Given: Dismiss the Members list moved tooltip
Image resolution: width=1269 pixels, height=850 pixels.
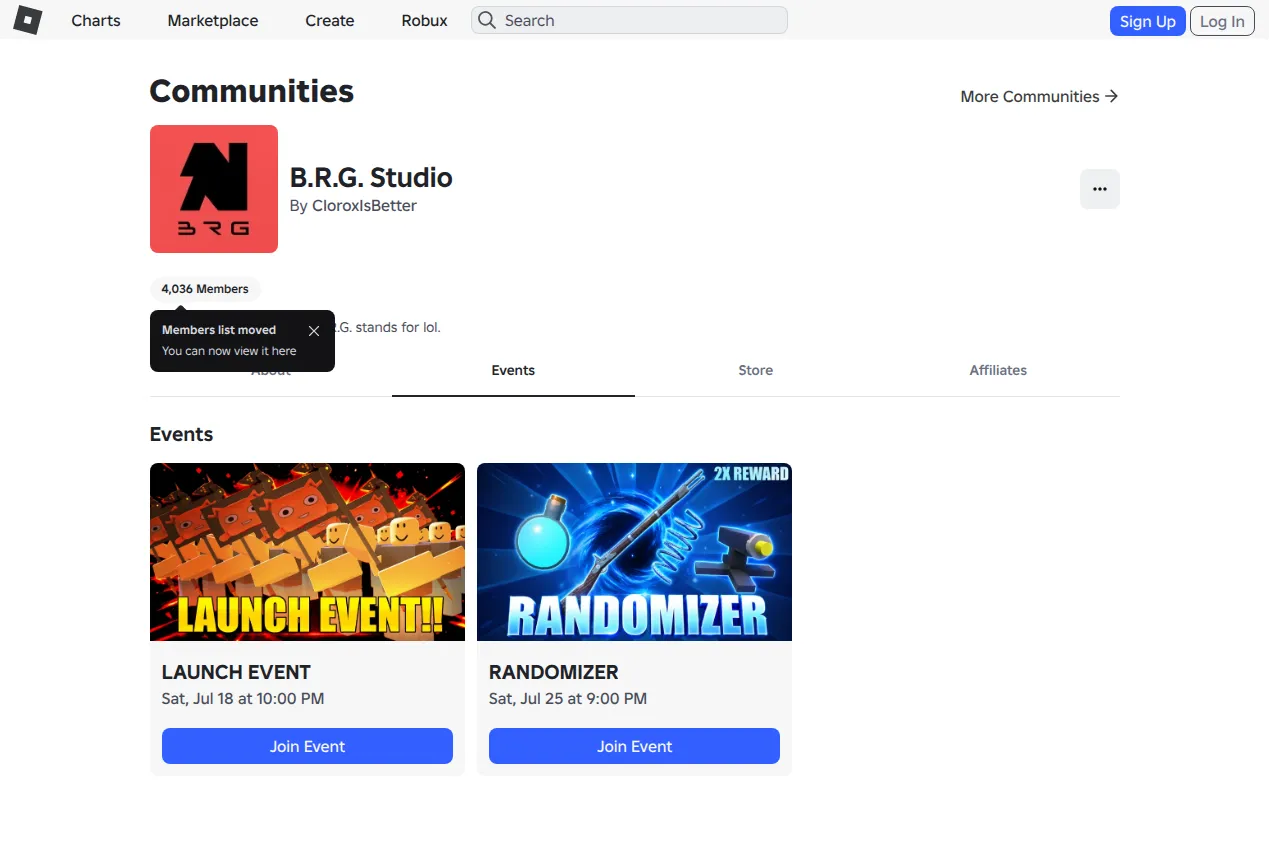Looking at the screenshot, I should click(x=314, y=331).
